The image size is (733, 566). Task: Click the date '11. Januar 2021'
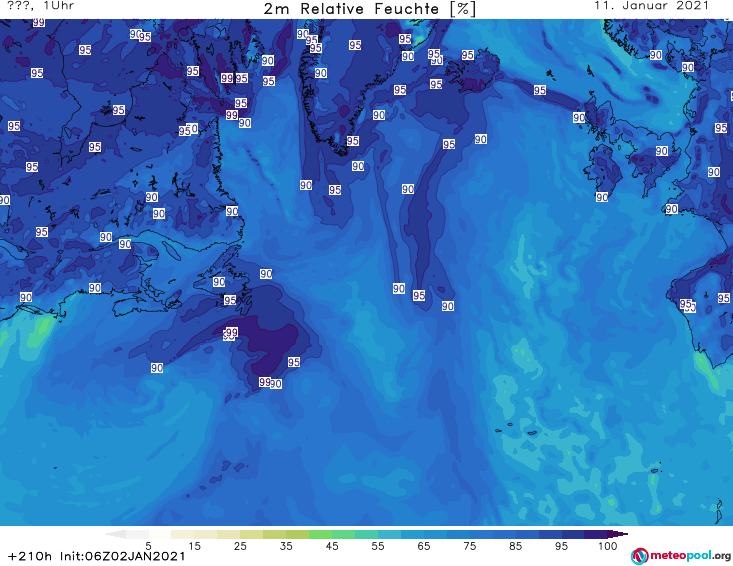tap(651, 6)
